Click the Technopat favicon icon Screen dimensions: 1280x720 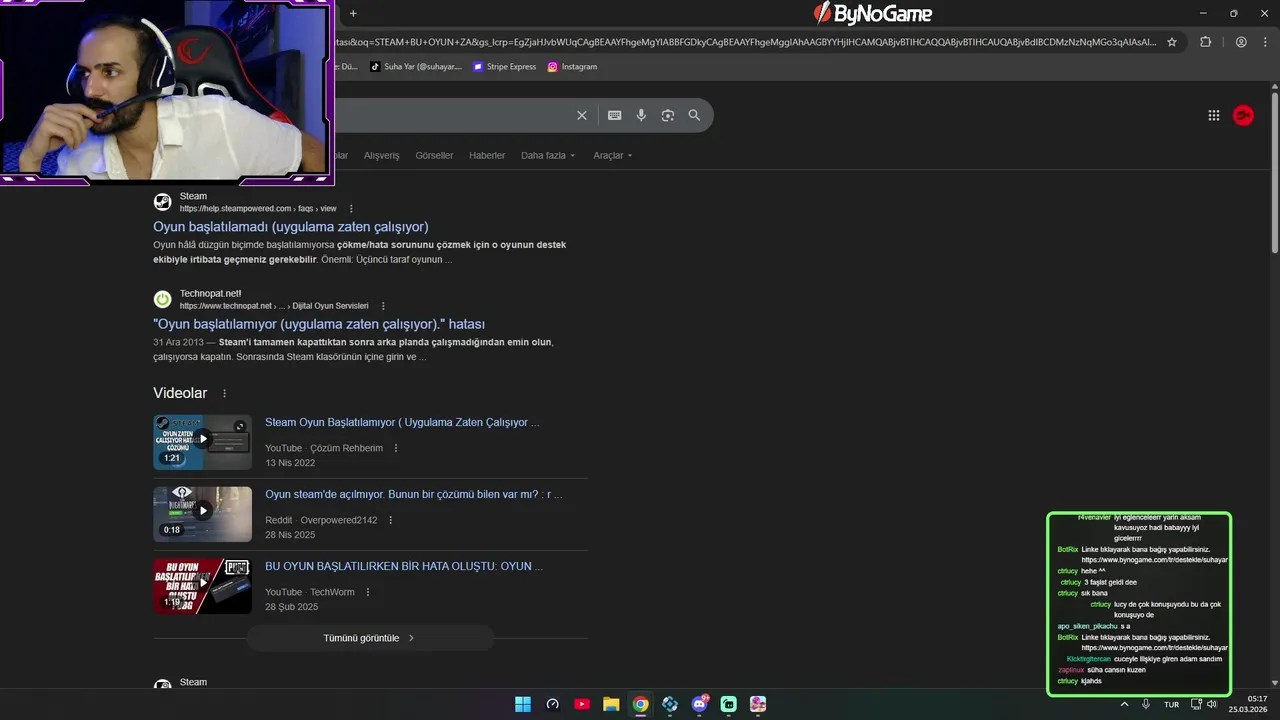pyautogui.click(x=162, y=299)
